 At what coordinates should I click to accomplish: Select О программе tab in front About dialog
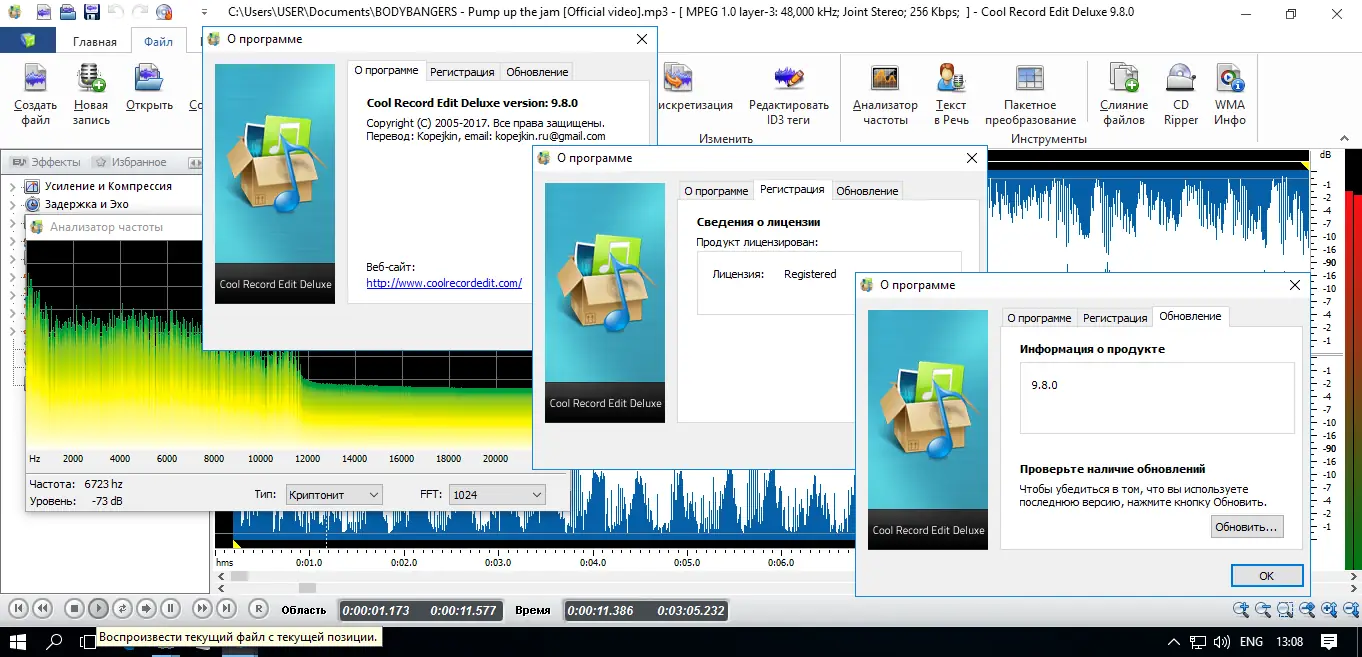click(1039, 318)
